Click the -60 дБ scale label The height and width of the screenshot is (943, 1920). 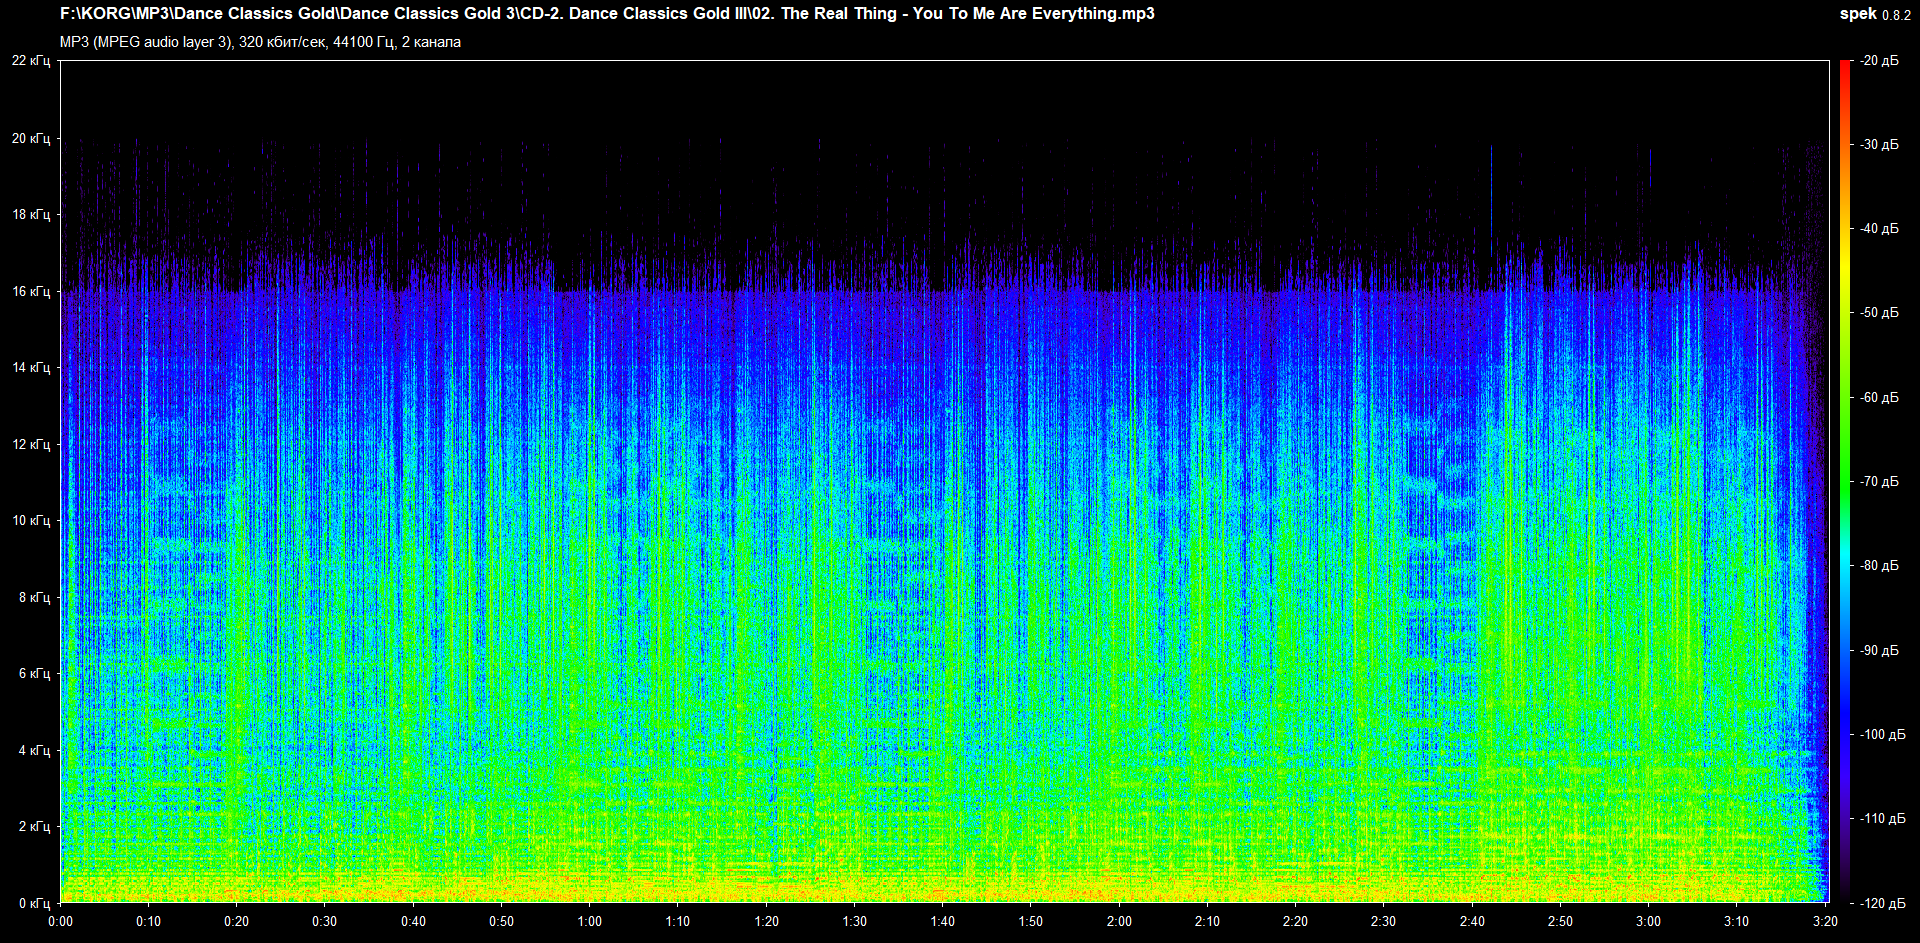pos(1880,398)
